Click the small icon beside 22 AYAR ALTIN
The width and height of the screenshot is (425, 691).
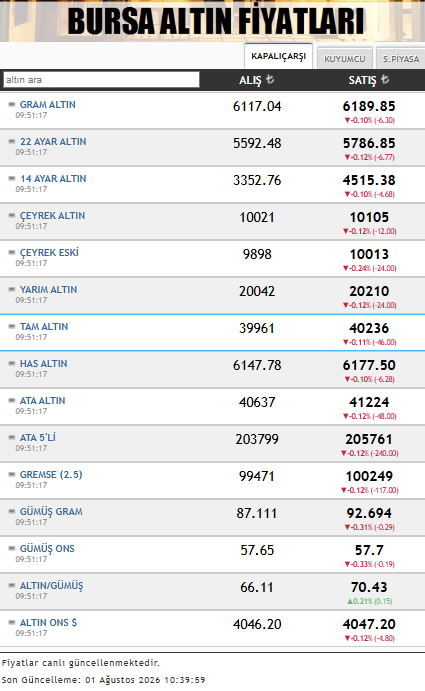12,141
